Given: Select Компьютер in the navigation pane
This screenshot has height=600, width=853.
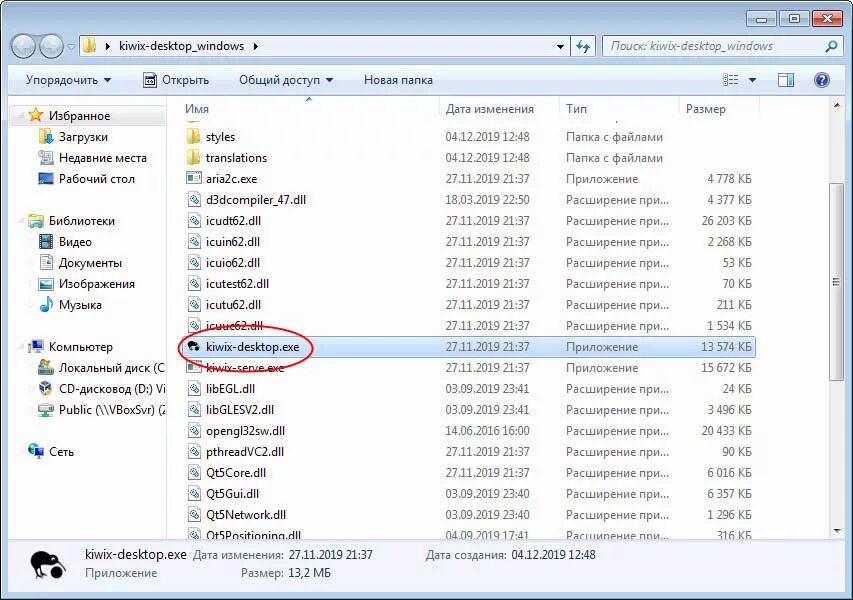Looking at the screenshot, I should point(81,347).
